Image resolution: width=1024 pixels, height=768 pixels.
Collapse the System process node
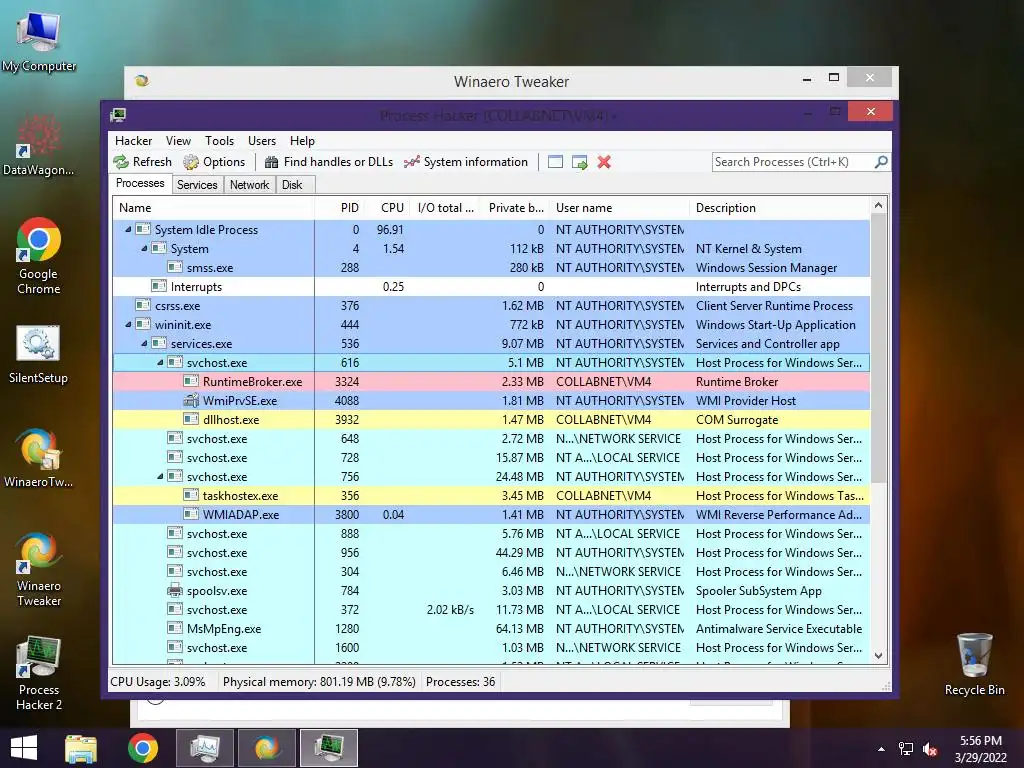(144, 248)
